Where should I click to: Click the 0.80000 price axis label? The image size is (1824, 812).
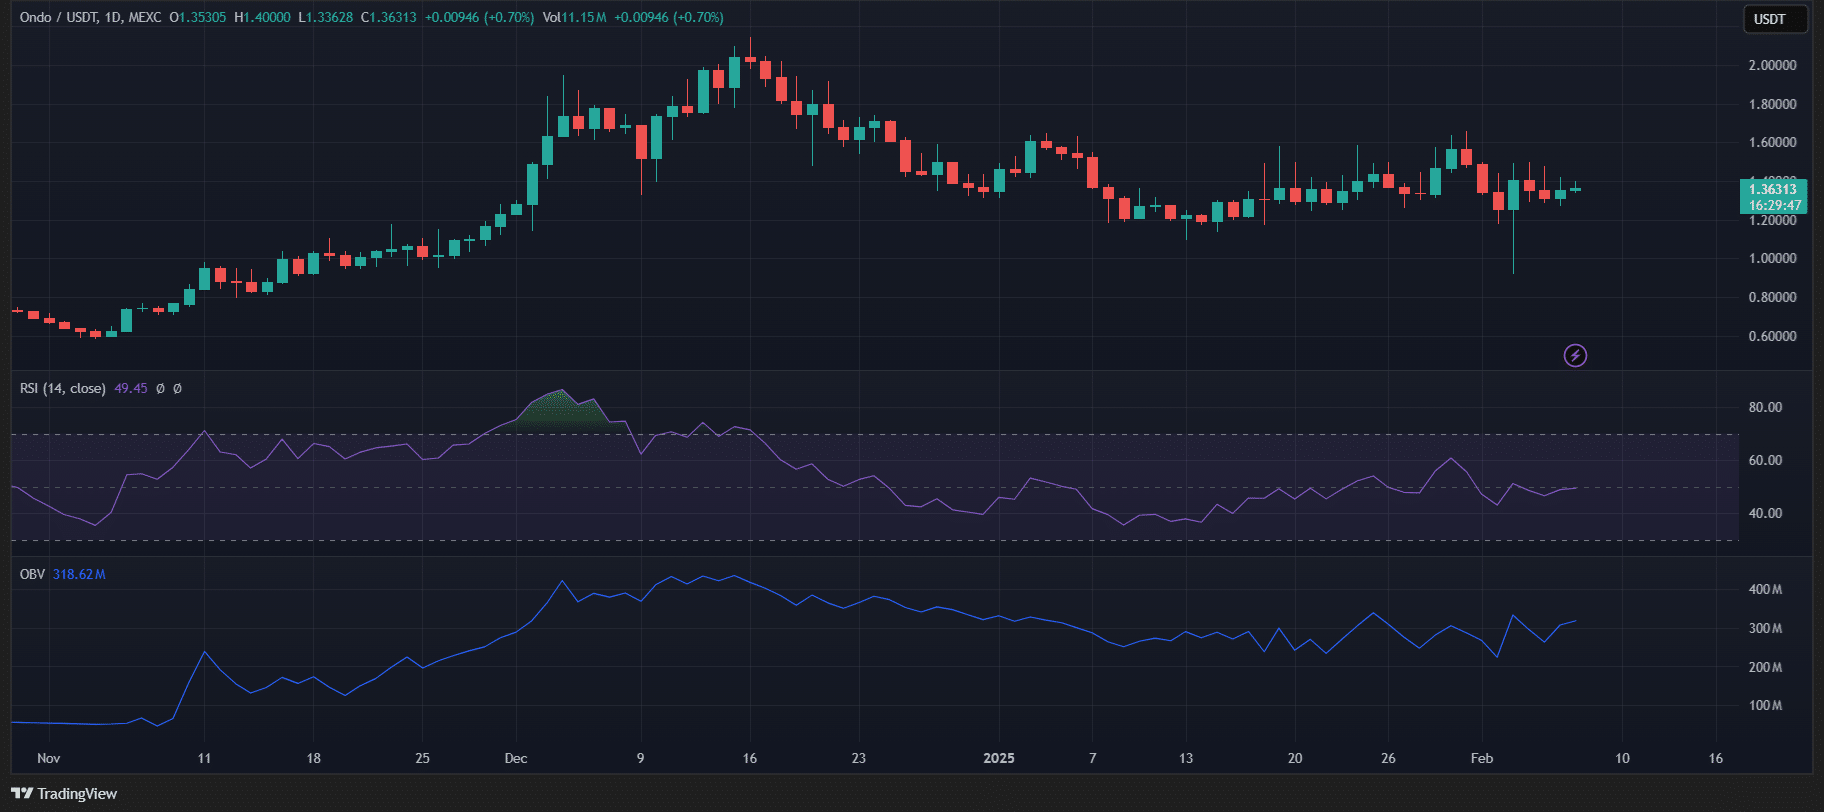coord(1772,297)
